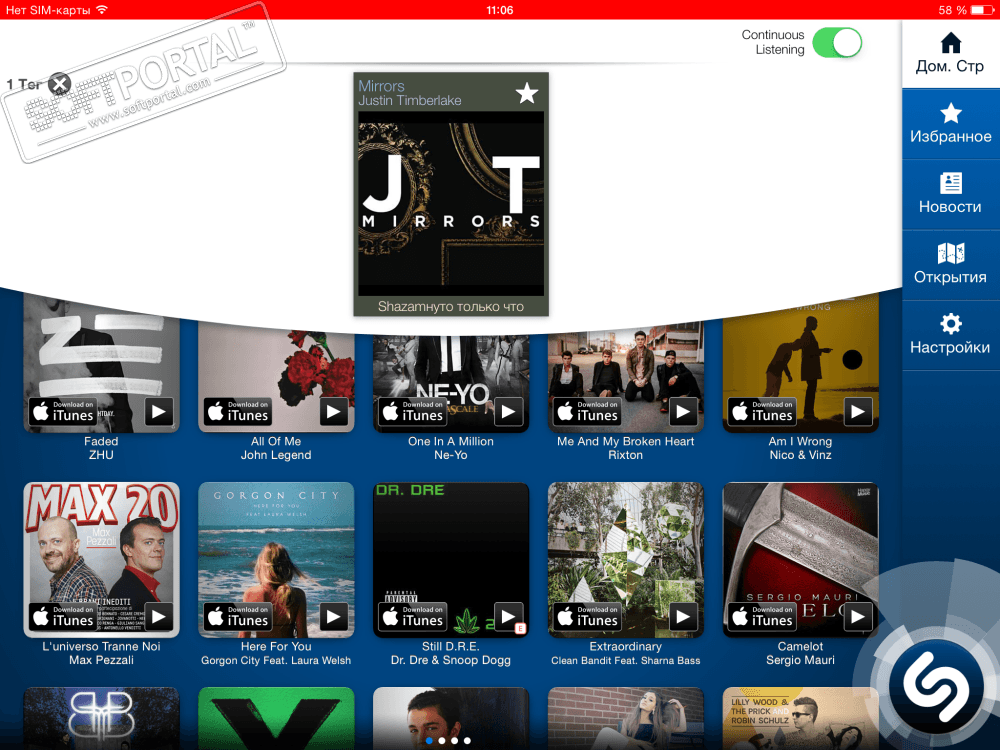Download Still D.R.E. on iTunes
The image size is (1000, 750).
pyautogui.click(x=413, y=617)
